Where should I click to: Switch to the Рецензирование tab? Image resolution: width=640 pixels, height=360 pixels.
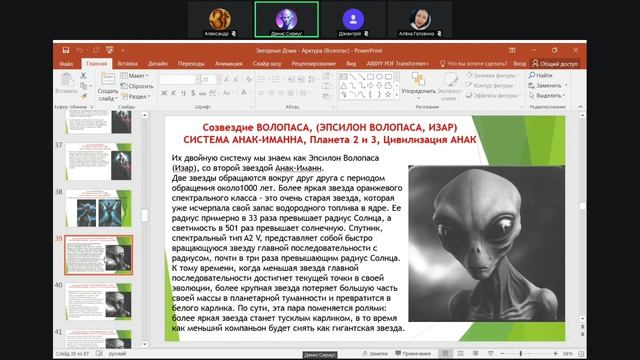[313, 64]
